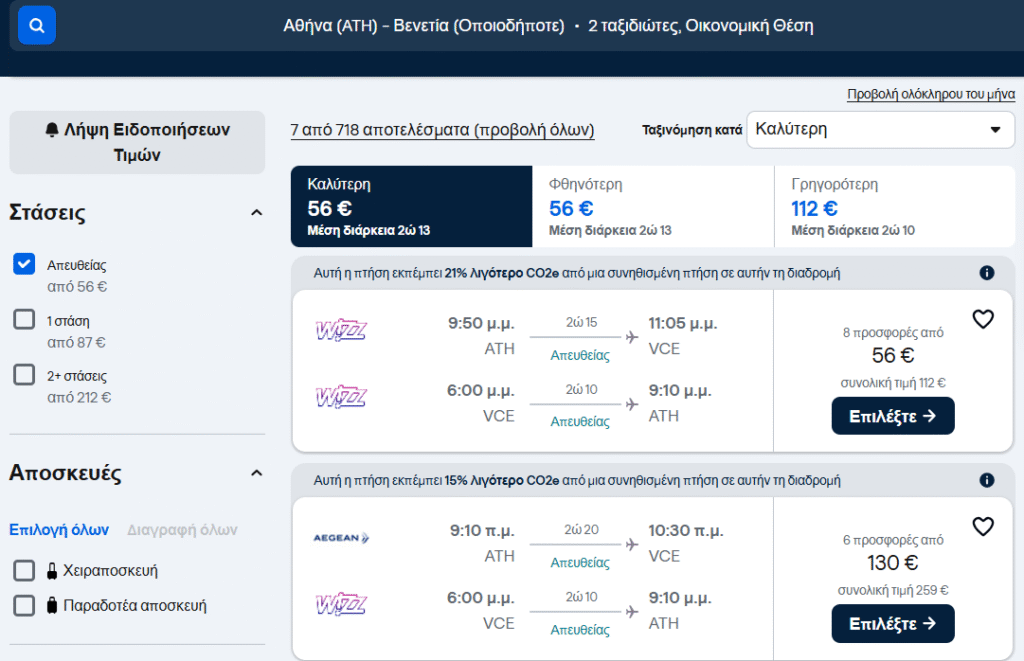Click the 9:10 π.μ. ATH departure time
Image resolution: width=1024 pixels, height=661 pixels.
(x=482, y=530)
